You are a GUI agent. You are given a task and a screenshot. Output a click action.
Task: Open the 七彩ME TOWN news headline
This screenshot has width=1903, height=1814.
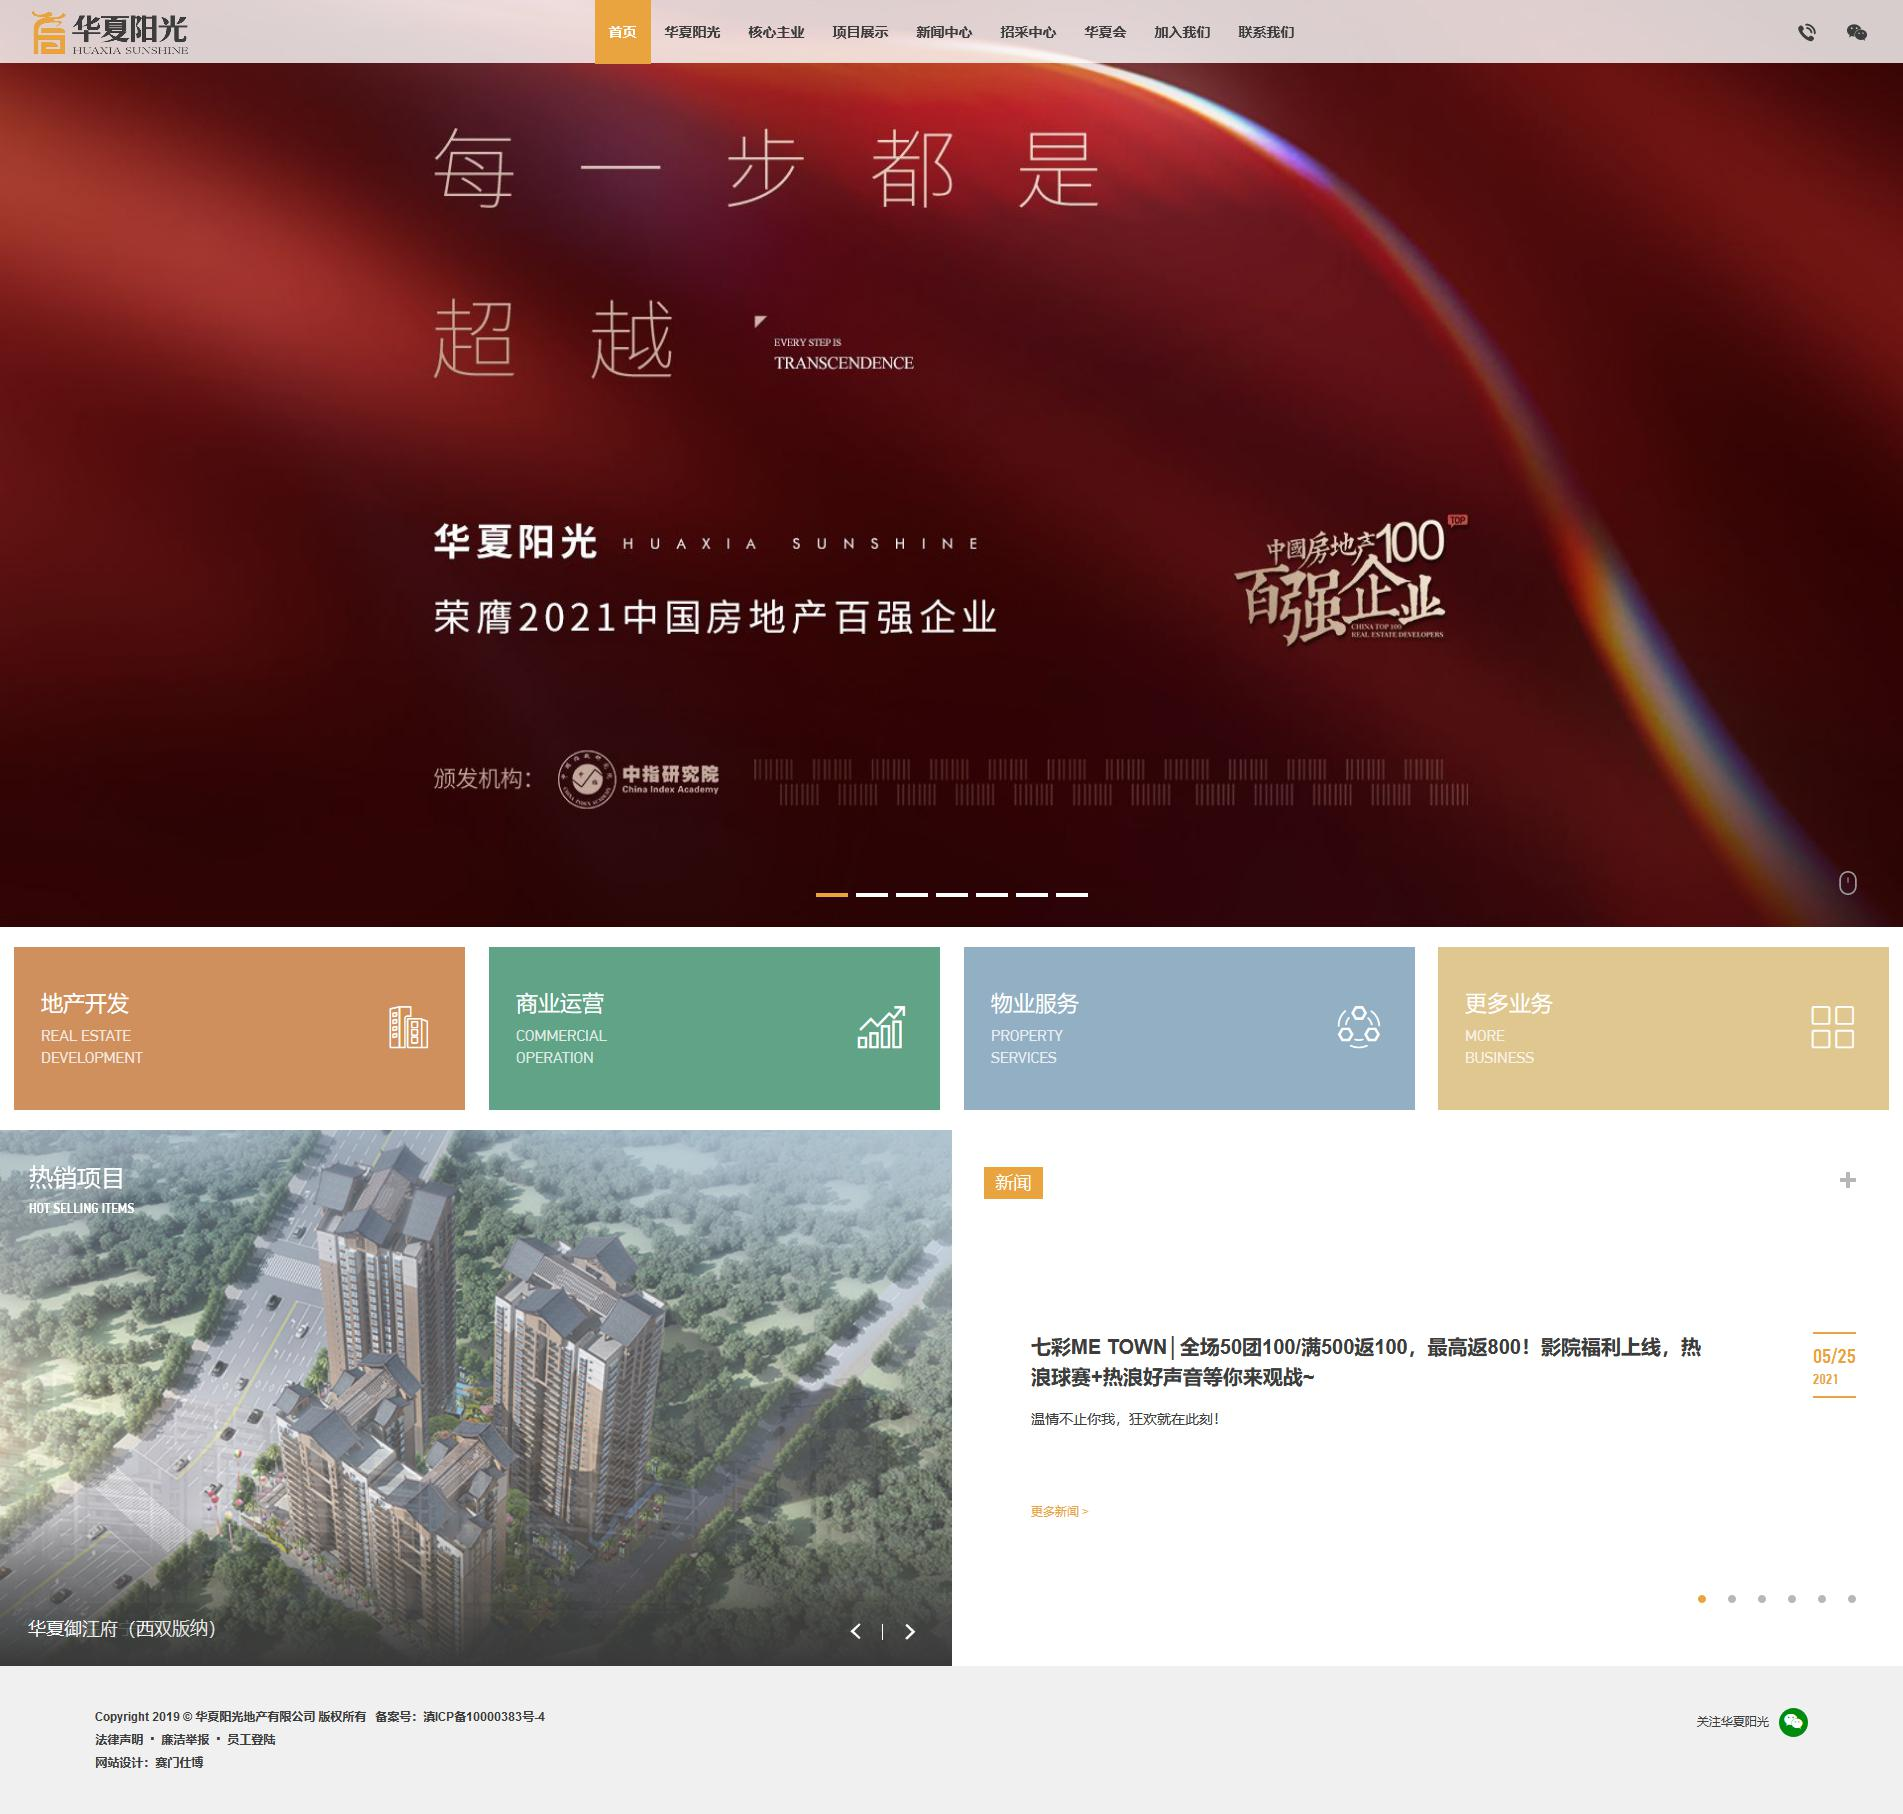(1366, 1362)
